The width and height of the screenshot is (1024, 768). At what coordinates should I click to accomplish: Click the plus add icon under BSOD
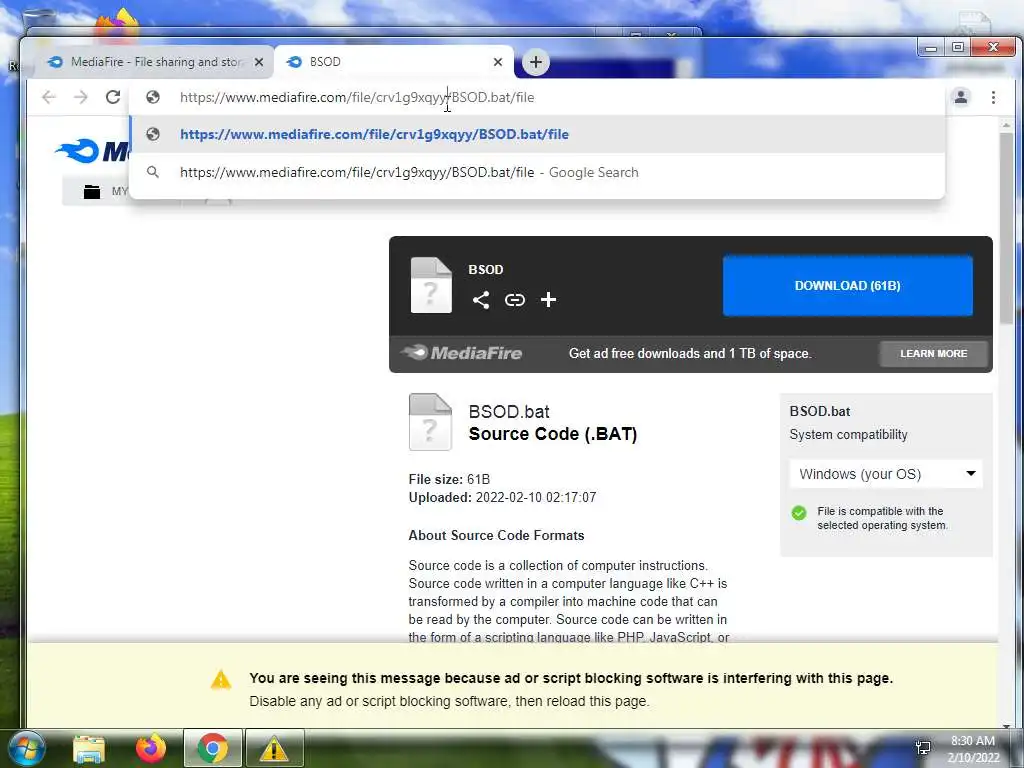click(x=549, y=300)
